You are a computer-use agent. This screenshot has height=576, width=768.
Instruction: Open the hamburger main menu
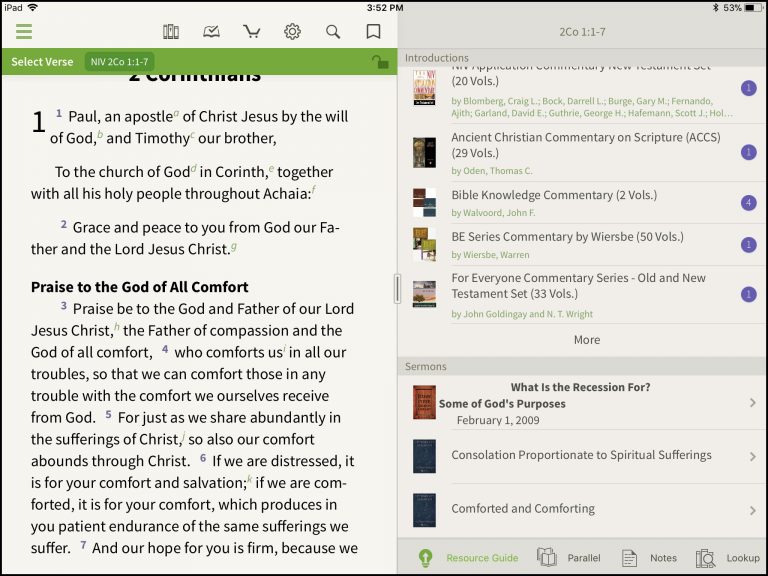24,31
